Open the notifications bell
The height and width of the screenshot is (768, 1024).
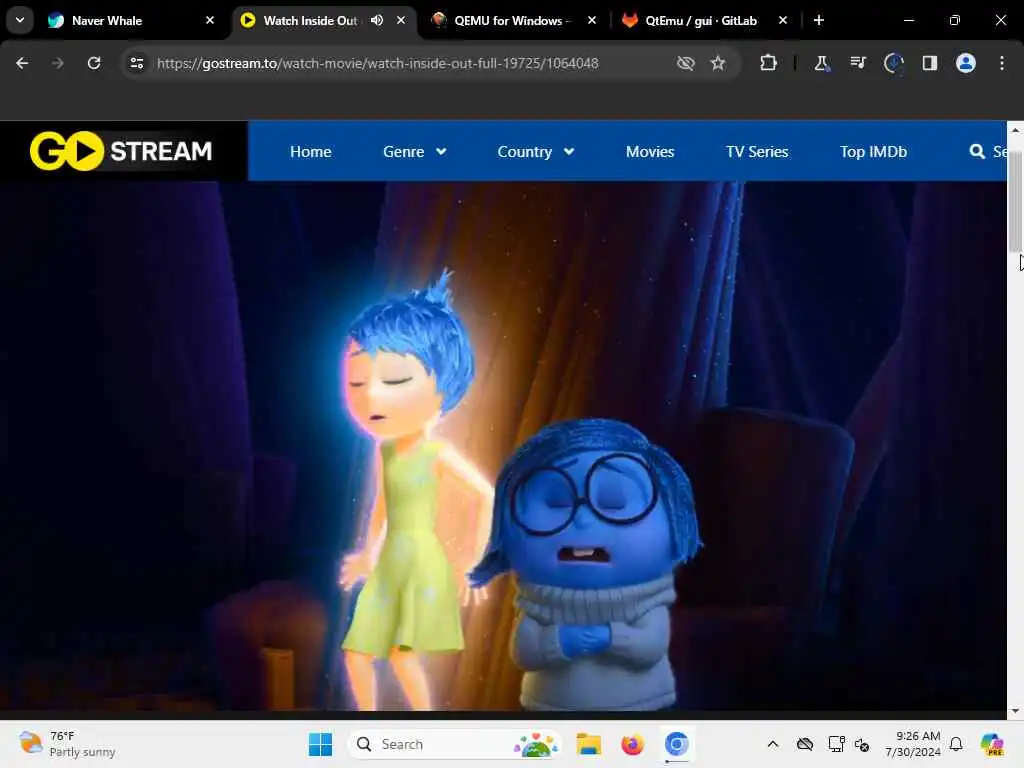click(956, 744)
